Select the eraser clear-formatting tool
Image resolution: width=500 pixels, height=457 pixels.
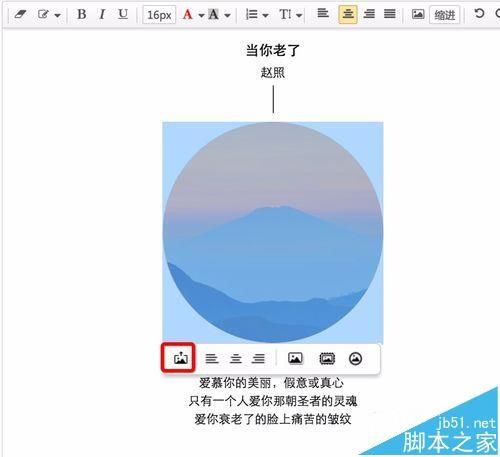click(x=20, y=14)
